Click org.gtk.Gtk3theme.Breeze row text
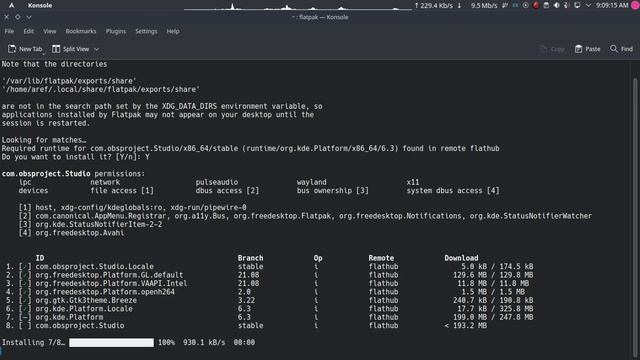The height and width of the screenshot is (360, 640). click(x=86, y=300)
